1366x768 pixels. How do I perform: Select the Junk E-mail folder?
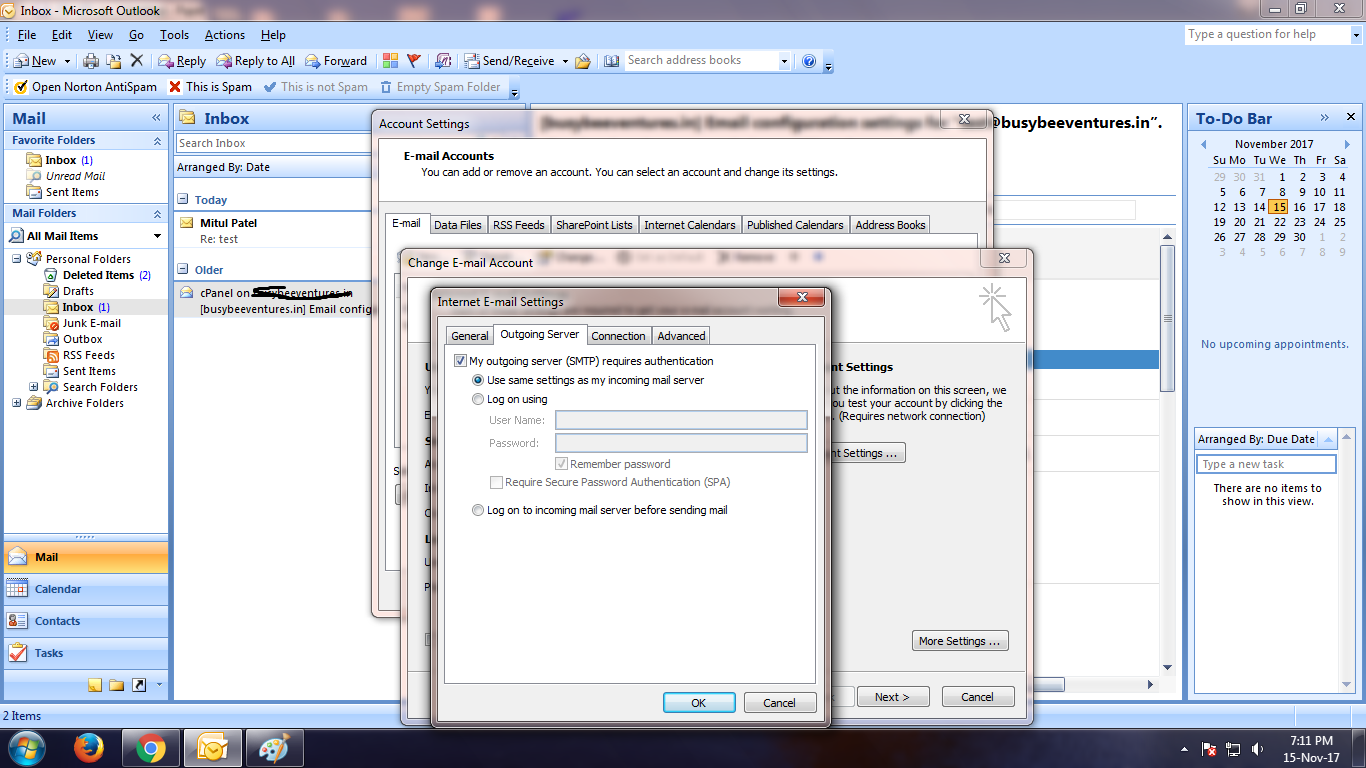coord(91,323)
